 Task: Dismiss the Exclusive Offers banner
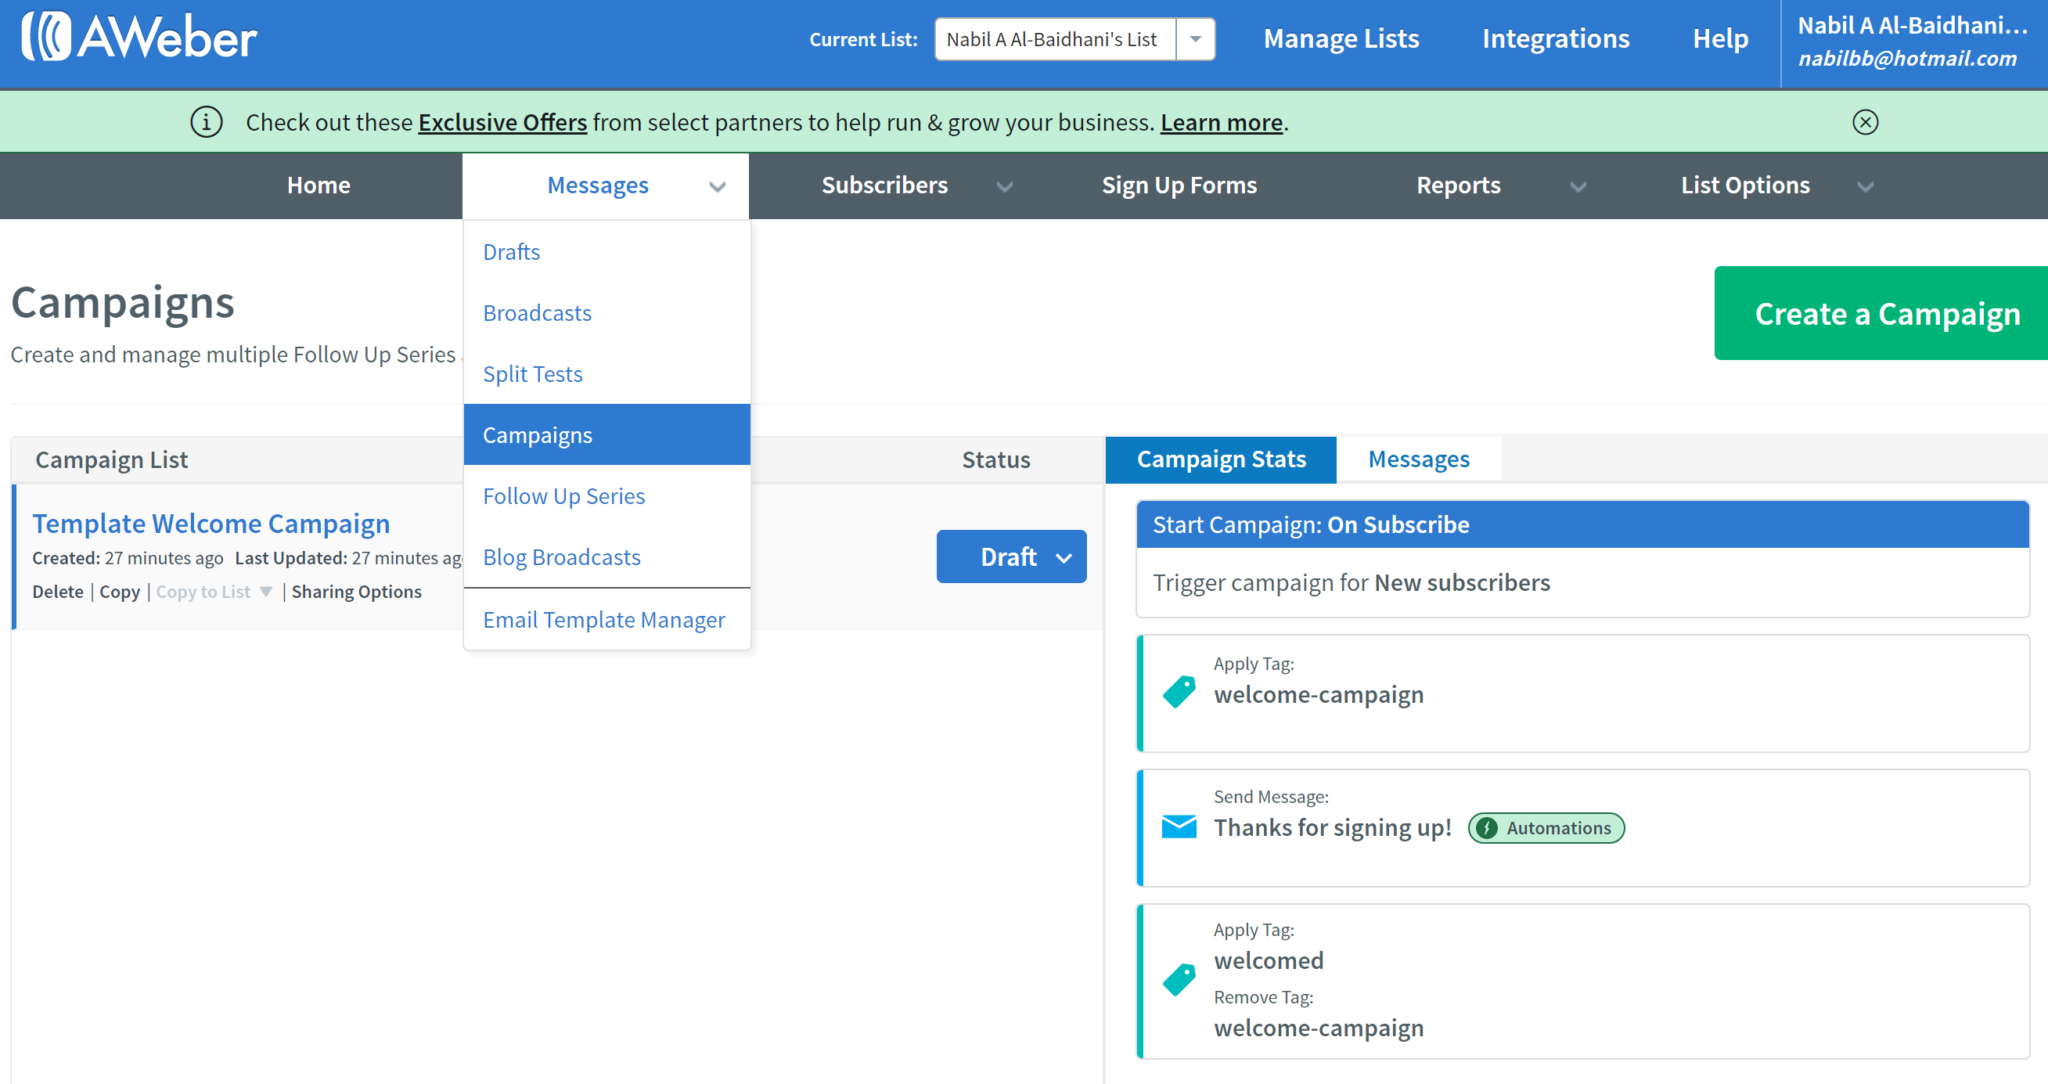tap(1865, 122)
